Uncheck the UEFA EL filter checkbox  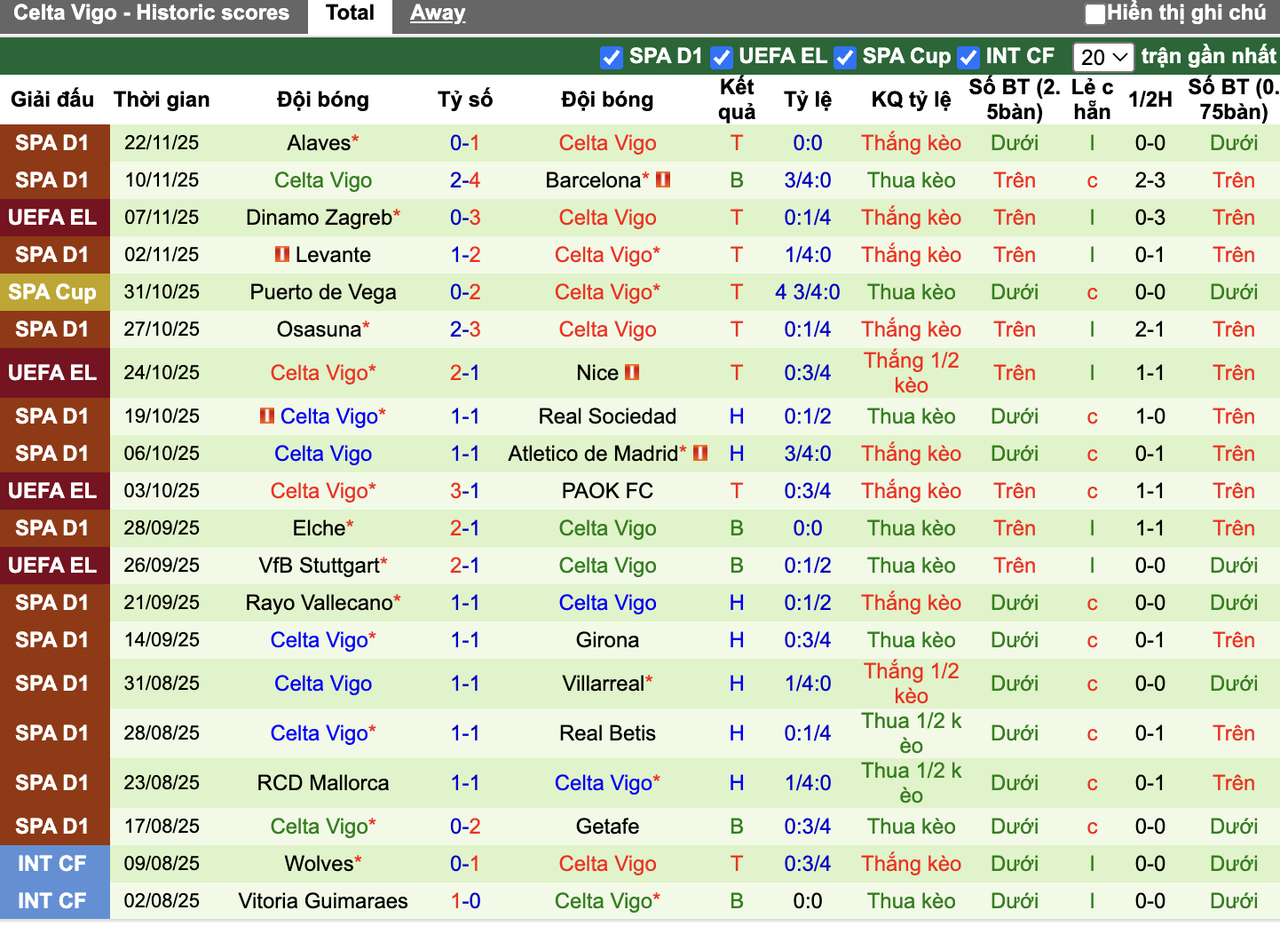721,57
